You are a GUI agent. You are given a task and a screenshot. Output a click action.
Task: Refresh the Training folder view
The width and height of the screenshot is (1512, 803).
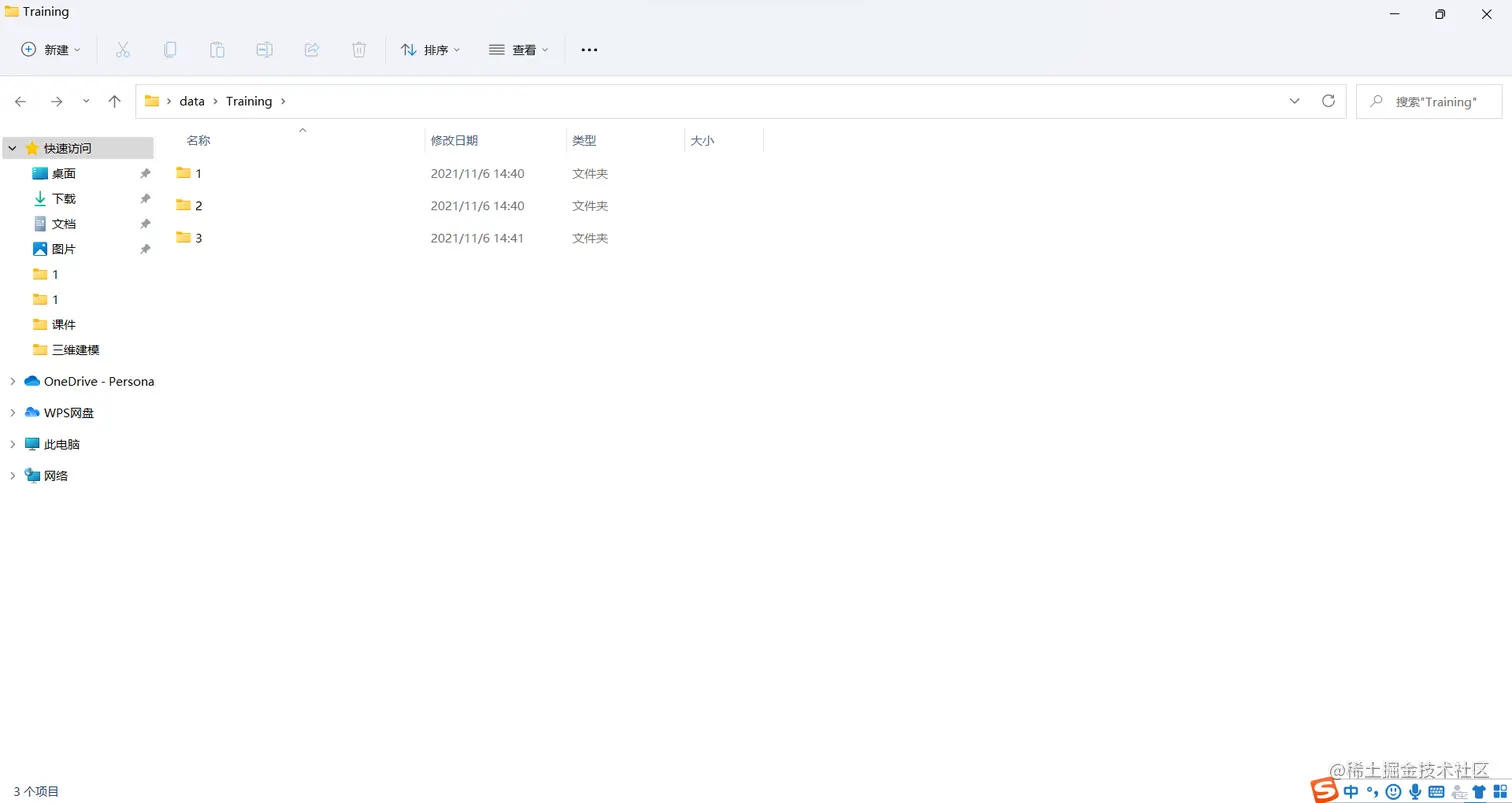point(1328,101)
